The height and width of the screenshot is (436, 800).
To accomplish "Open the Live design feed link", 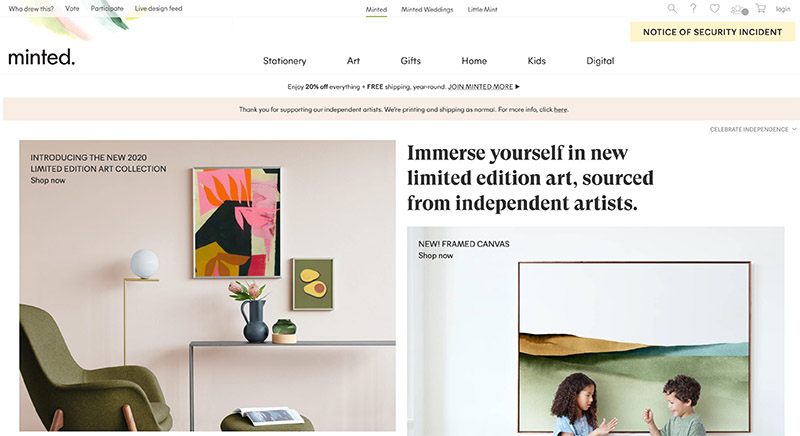I will (x=158, y=9).
